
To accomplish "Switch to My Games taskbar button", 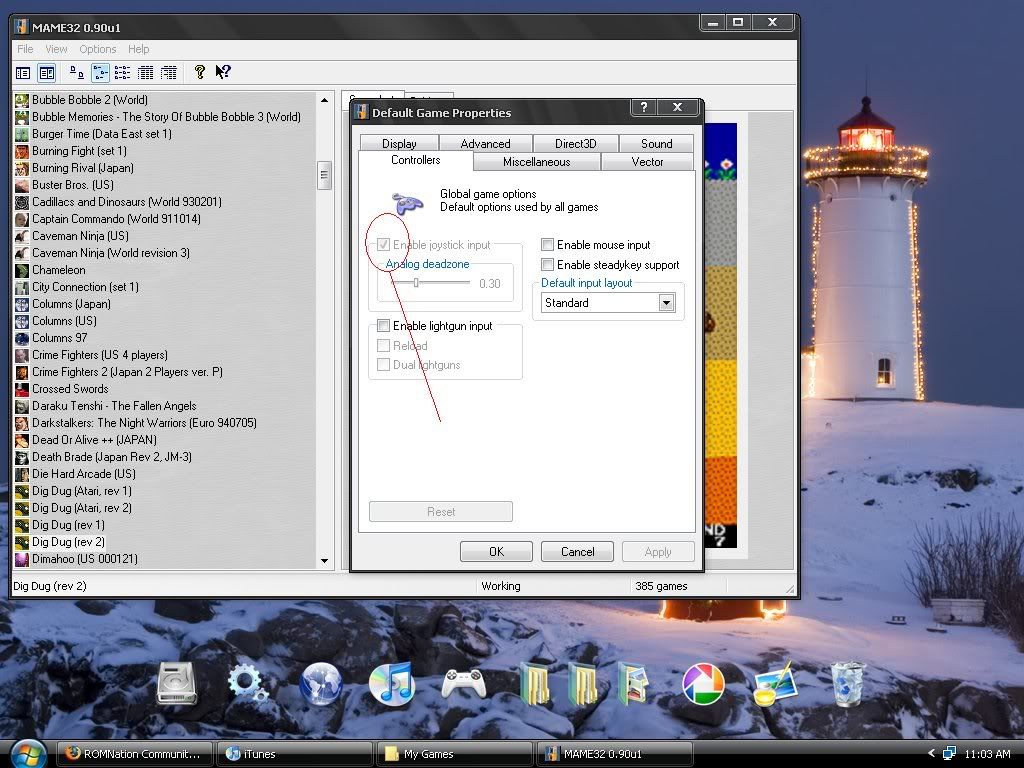I will click(x=455, y=754).
